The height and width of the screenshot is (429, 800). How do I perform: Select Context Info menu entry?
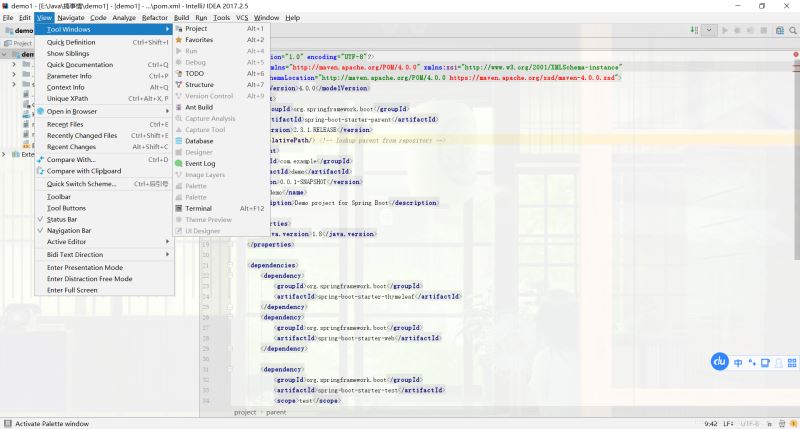[x=104, y=87]
